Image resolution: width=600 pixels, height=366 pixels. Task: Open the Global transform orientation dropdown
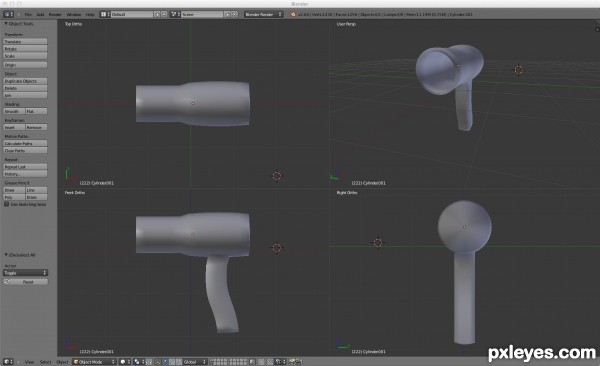[x=195, y=362]
